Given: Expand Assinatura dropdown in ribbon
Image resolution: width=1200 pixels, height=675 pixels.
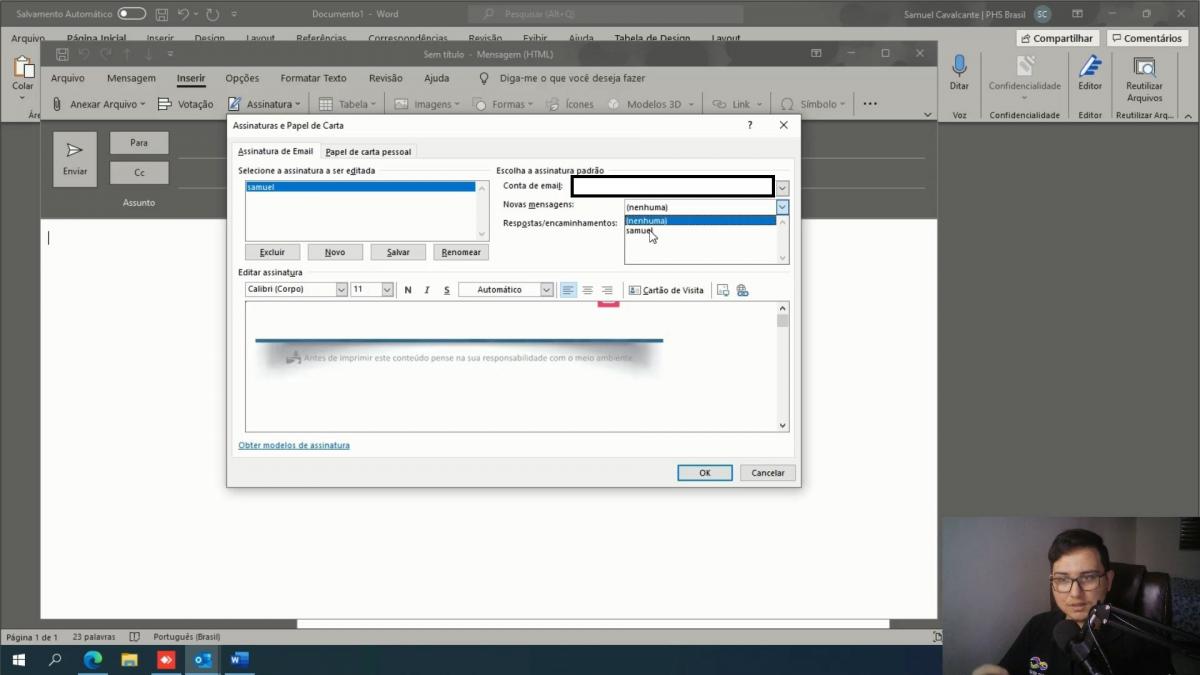Looking at the screenshot, I should (x=297, y=104).
